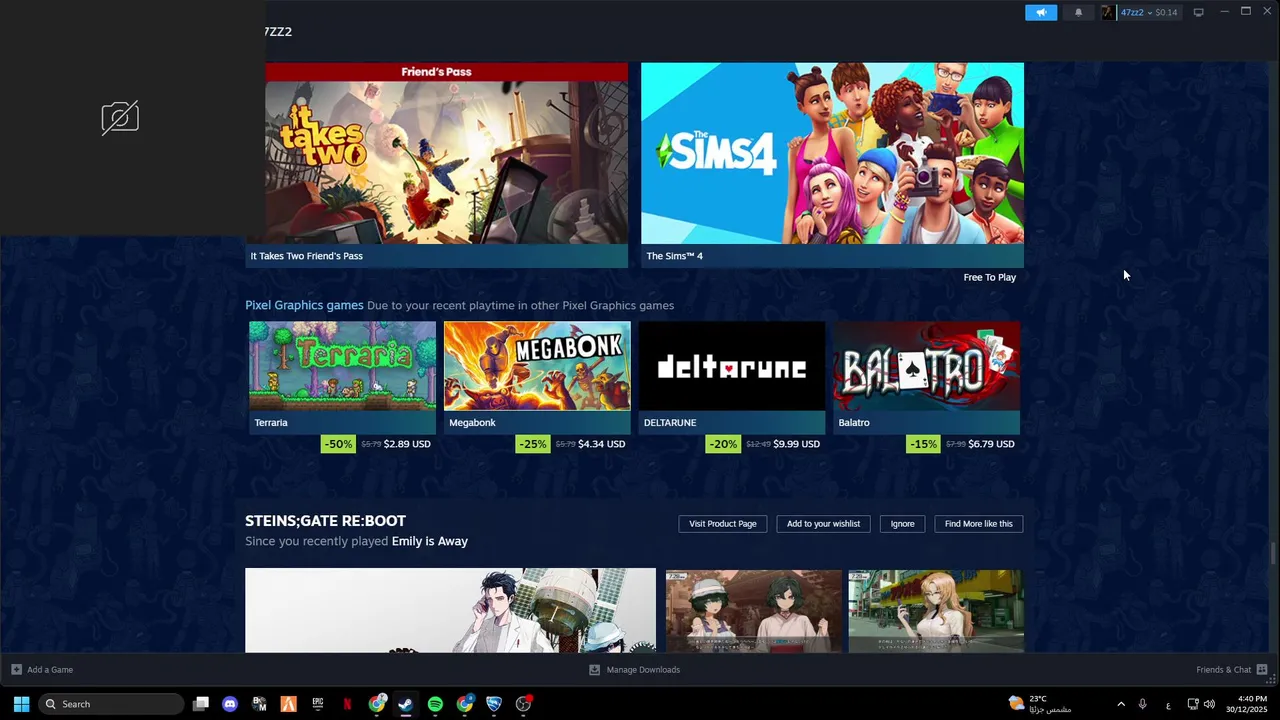Open Steam announcements megaphone button
Image resolution: width=1280 pixels, height=720 pixels.
(1041, 12)
